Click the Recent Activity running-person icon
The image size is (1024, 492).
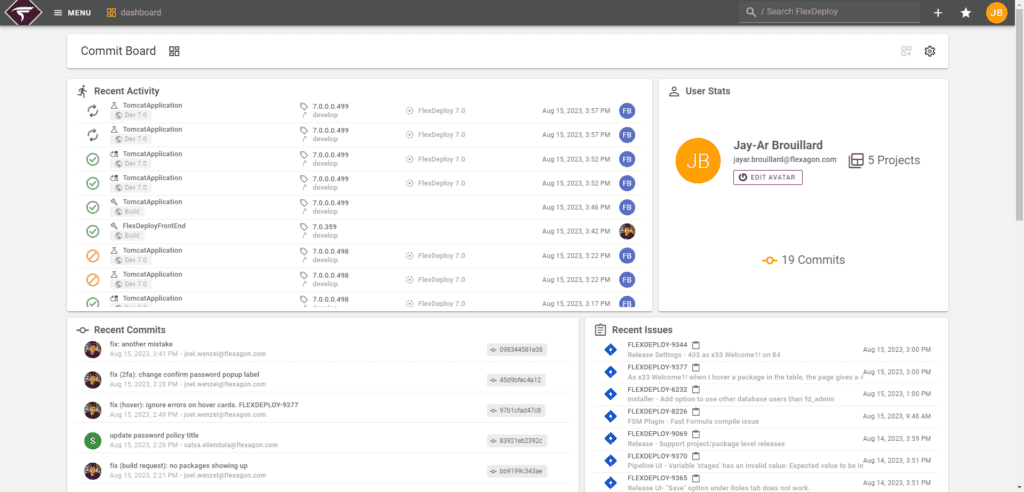click(82, 91)
